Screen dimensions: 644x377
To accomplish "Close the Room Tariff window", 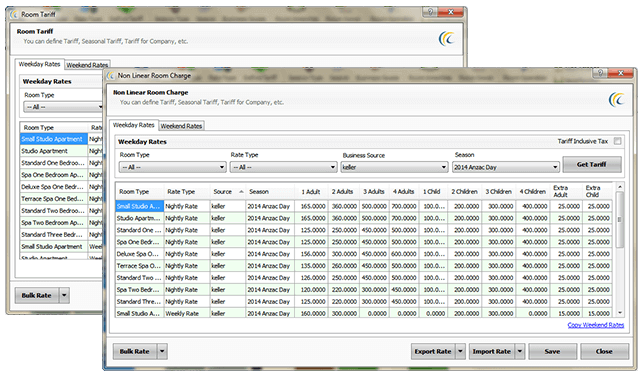I will [x=451, y=12].
